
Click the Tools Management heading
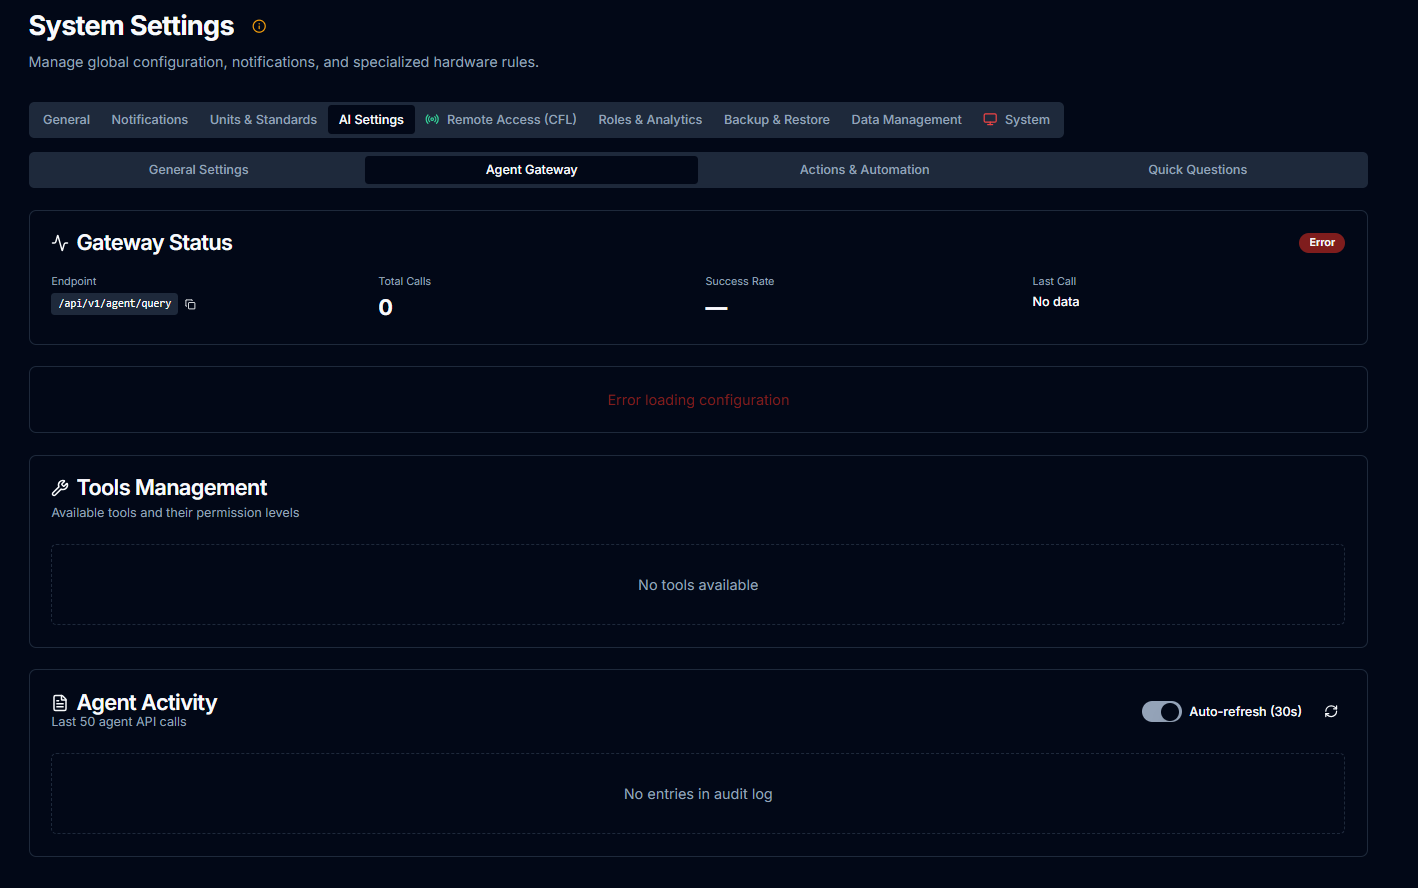[x=172, y=488]
